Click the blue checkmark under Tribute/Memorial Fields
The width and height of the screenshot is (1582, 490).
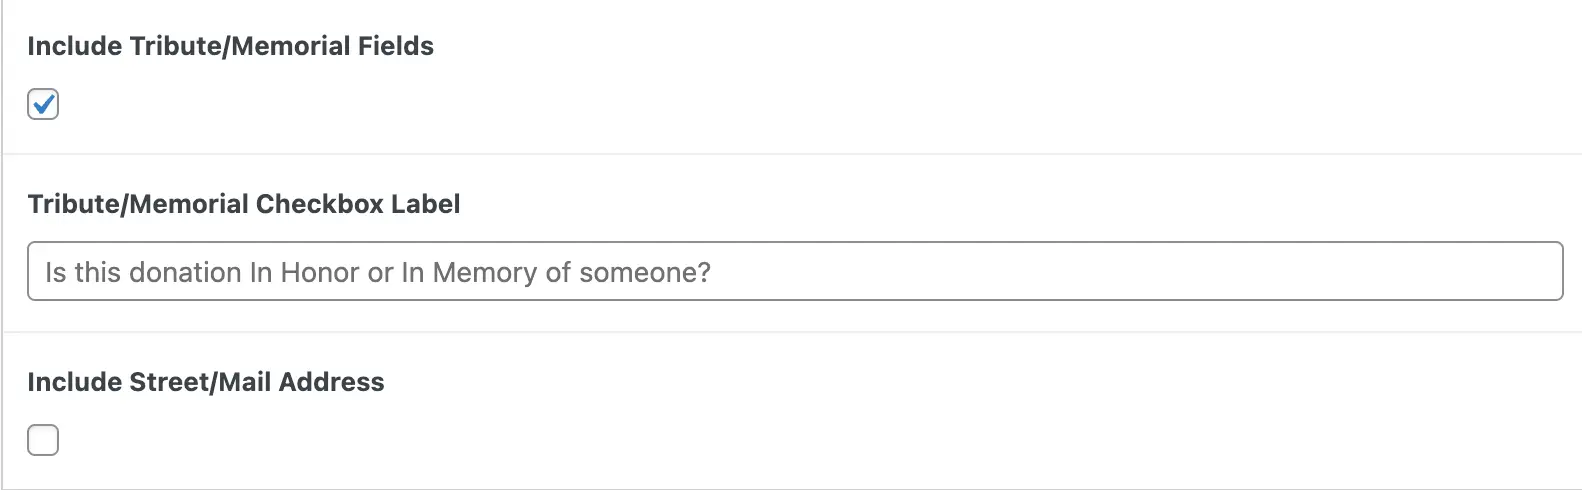[43, 104]
